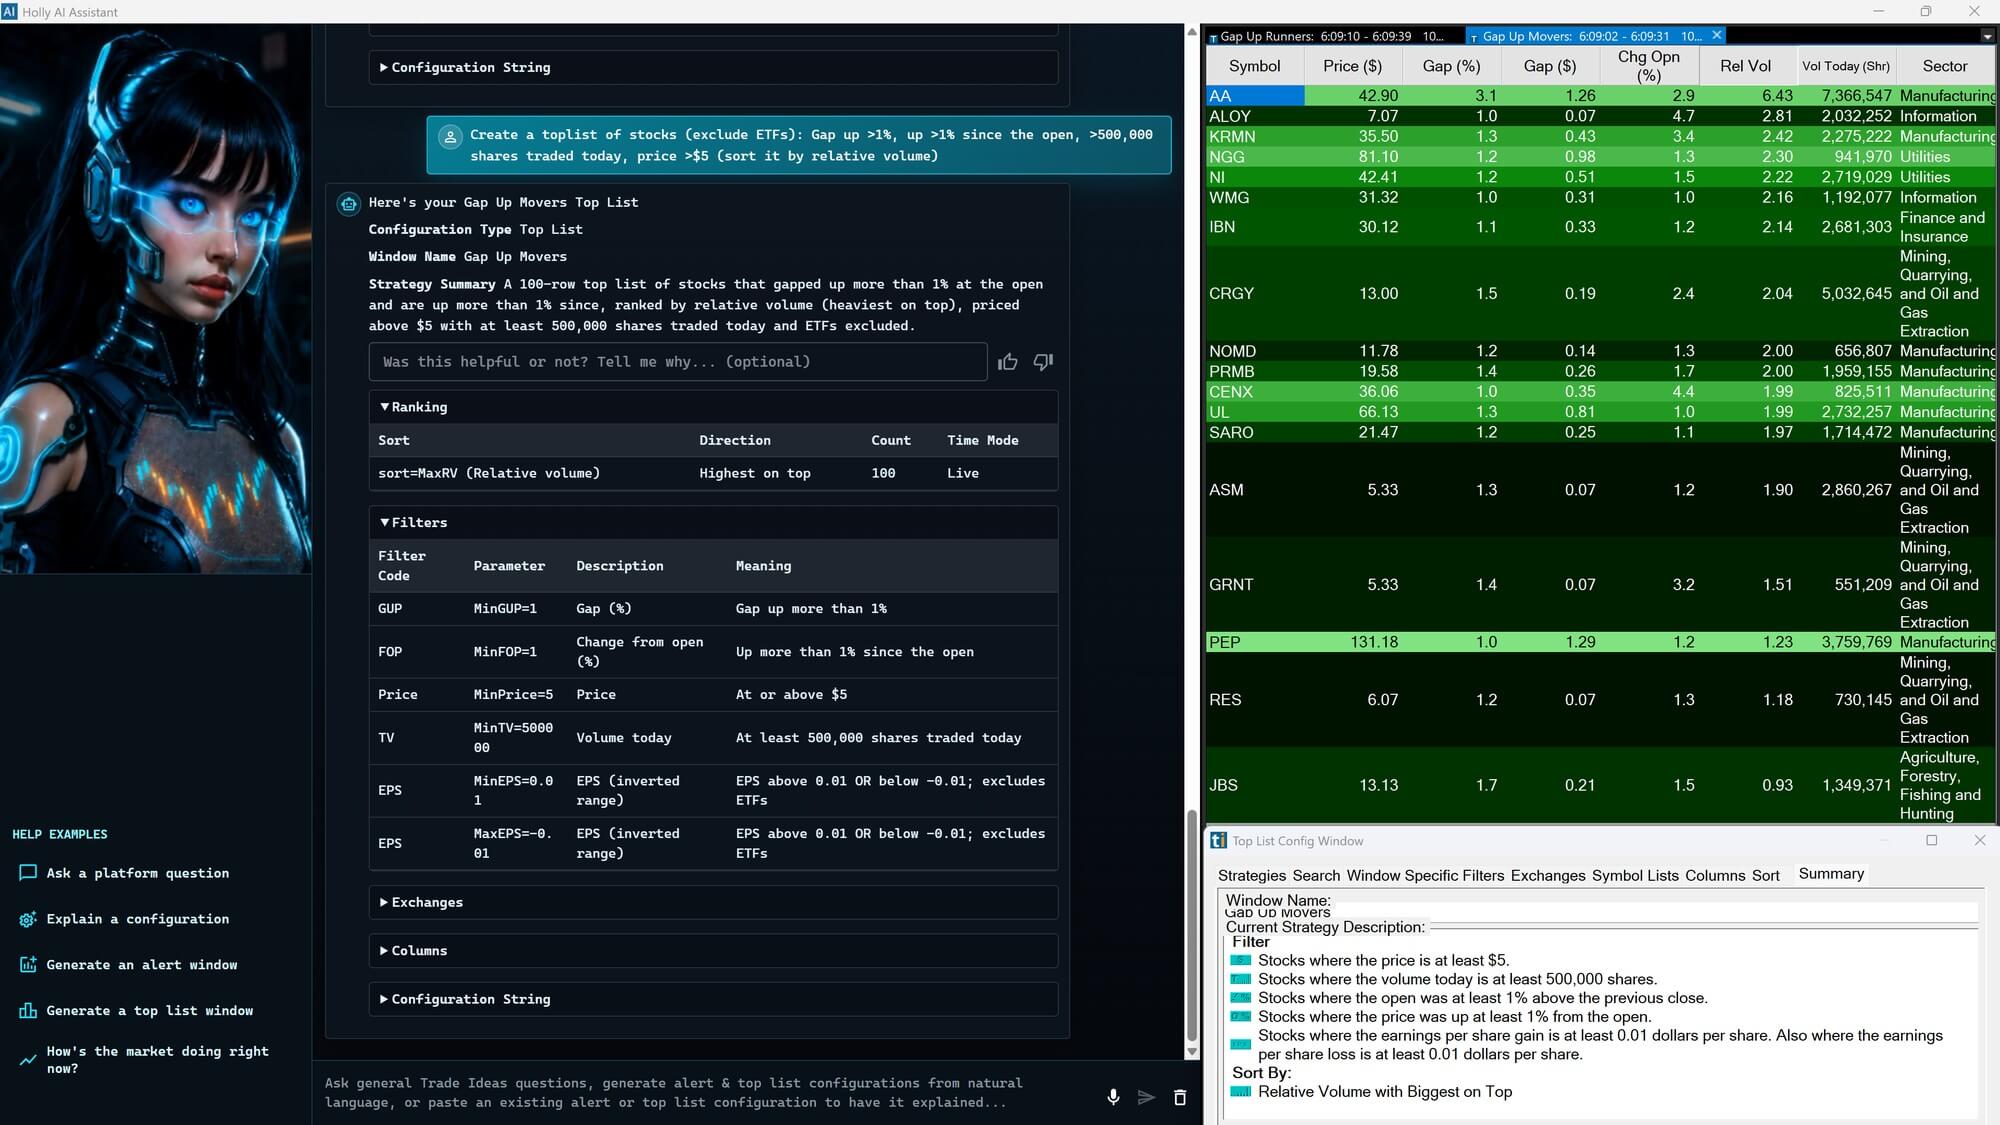
Task: Click the chat panel vertical scrollbar thumb
Action: click(1191, 925)
